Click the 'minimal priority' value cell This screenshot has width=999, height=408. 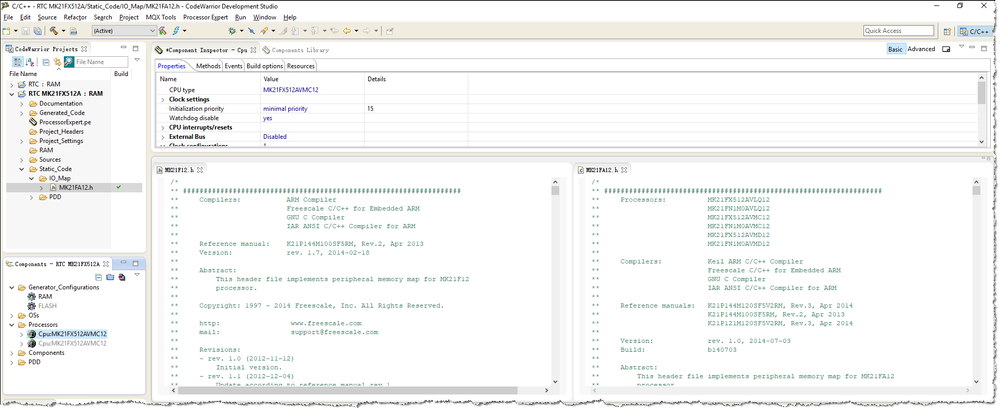[x=285, y=109]
